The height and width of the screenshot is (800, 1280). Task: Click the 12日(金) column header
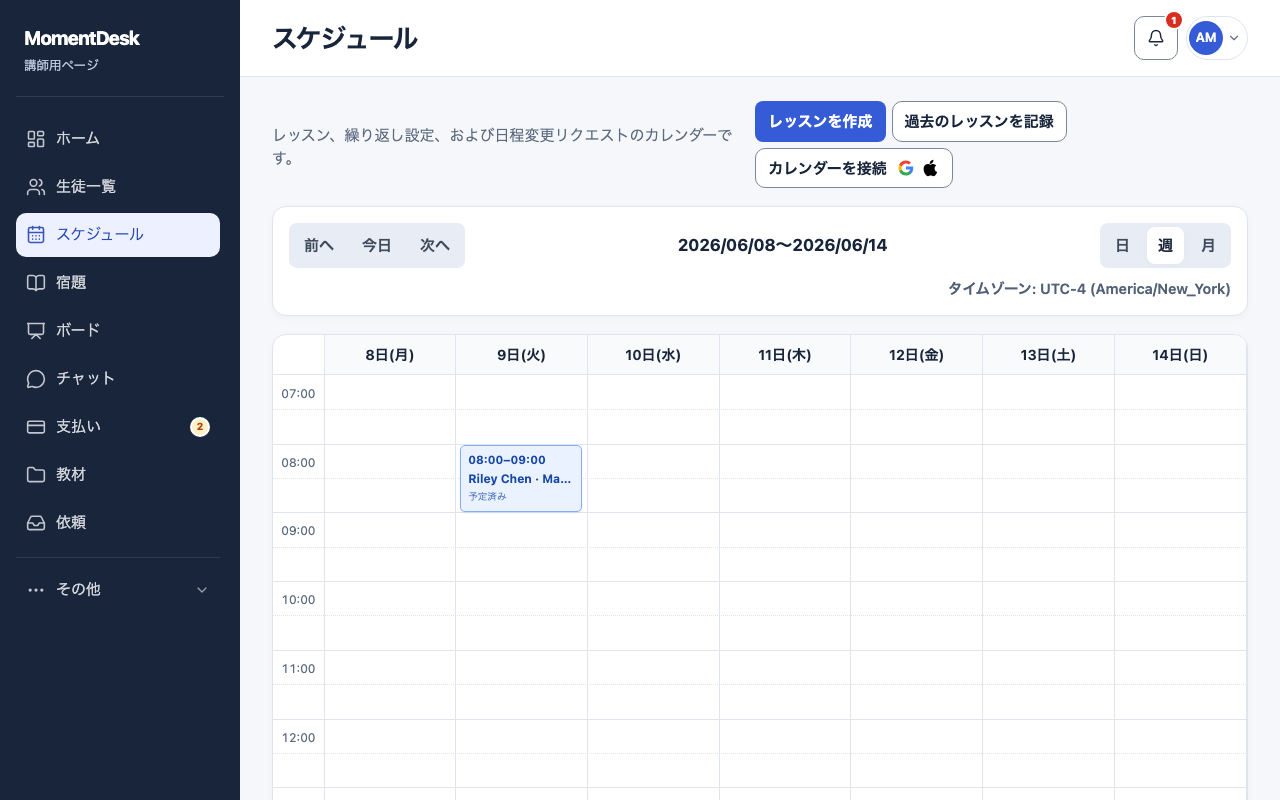[x=916, y=355]
